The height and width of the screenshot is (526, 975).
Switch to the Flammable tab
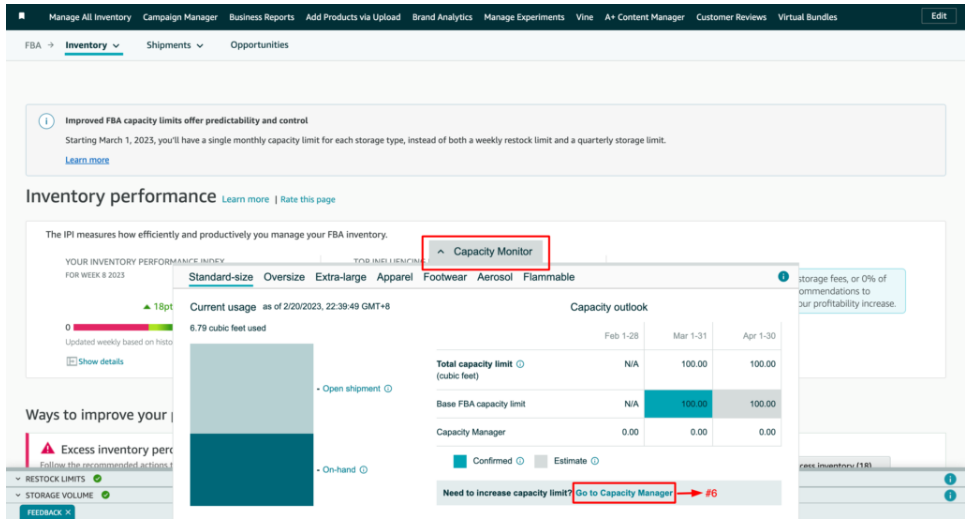coord(549,277)
